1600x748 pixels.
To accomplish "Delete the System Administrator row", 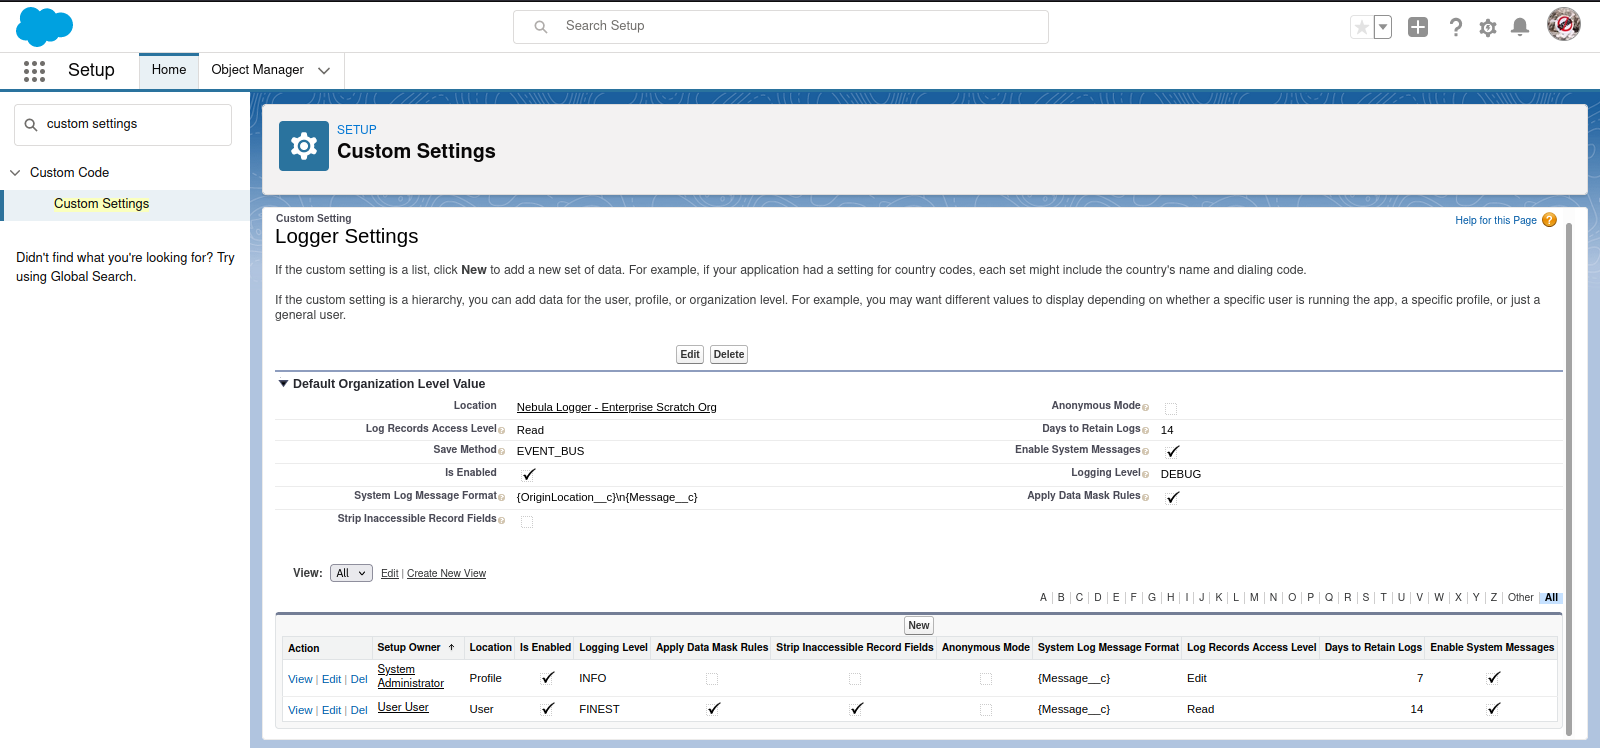I will pos(359,680).
